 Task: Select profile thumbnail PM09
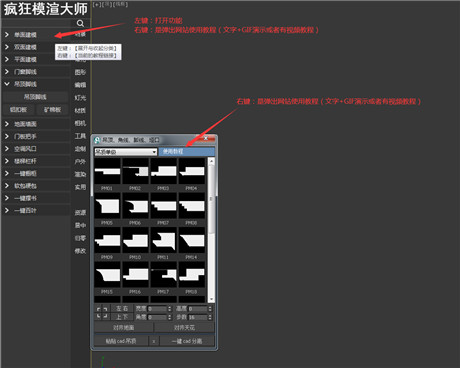(x=107, y=240)
